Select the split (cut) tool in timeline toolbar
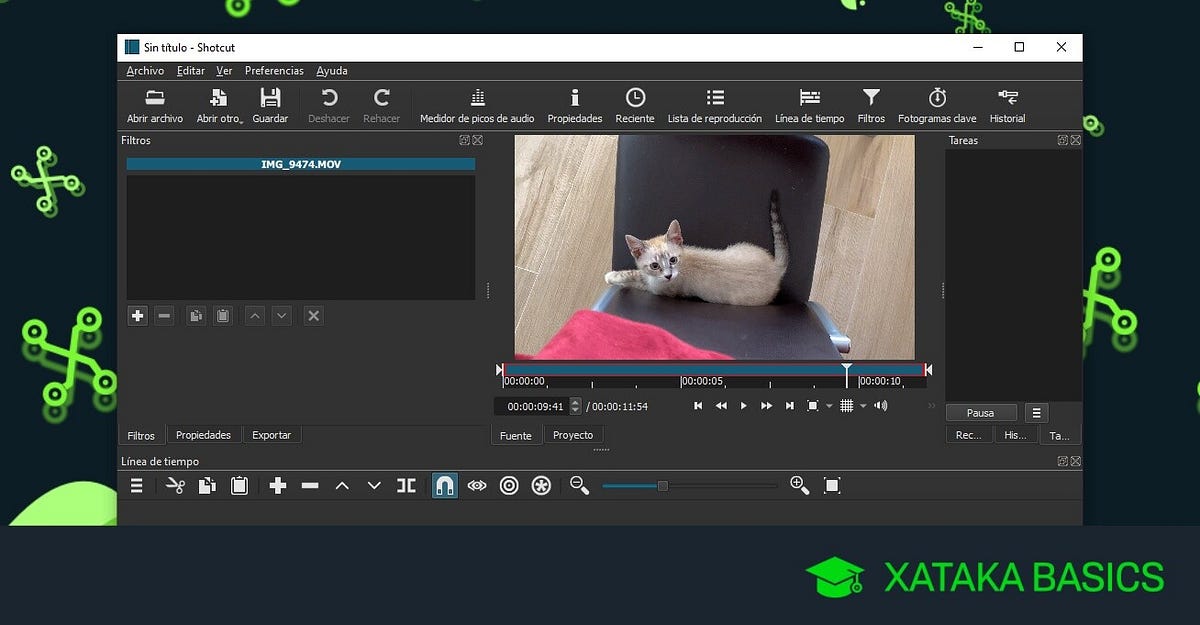 point(406,485)
